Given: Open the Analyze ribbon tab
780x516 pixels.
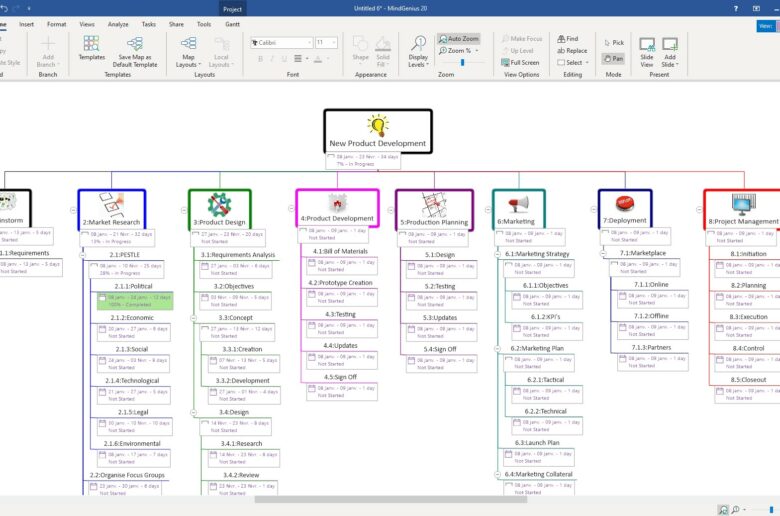Looking at the screenshot, I should pos(118,23).
